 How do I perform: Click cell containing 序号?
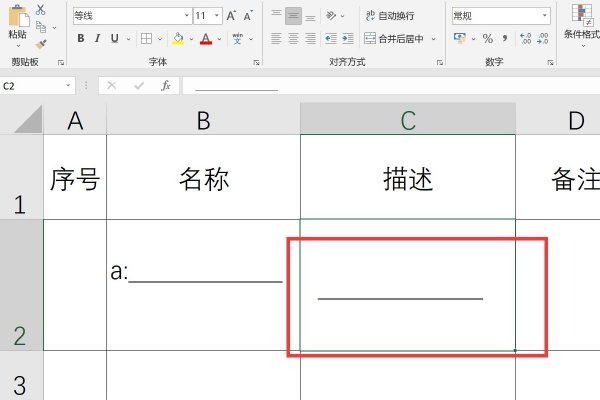click(x=75, y=177)
